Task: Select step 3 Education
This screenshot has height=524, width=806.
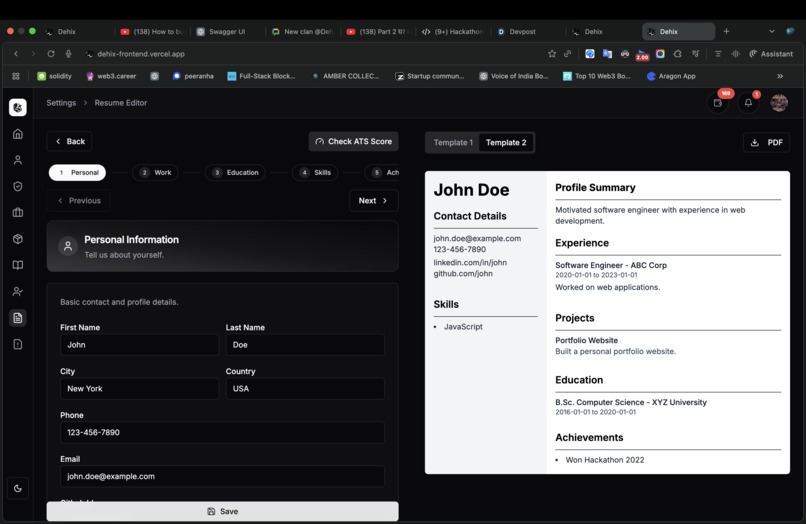Action: 235,172
